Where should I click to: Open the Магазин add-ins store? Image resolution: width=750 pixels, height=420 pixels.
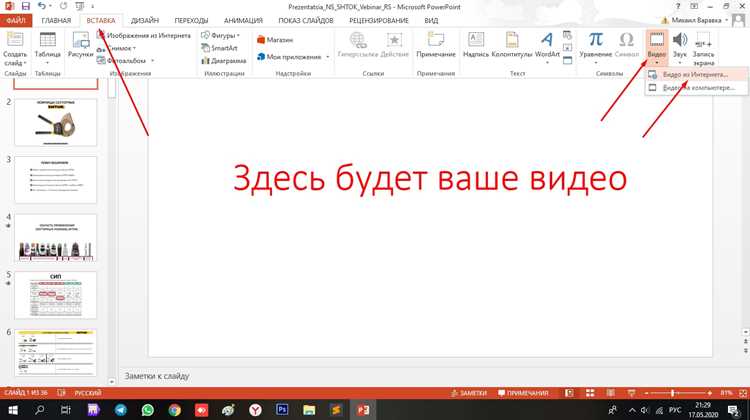pyautogui.click(x=275, y=40)
